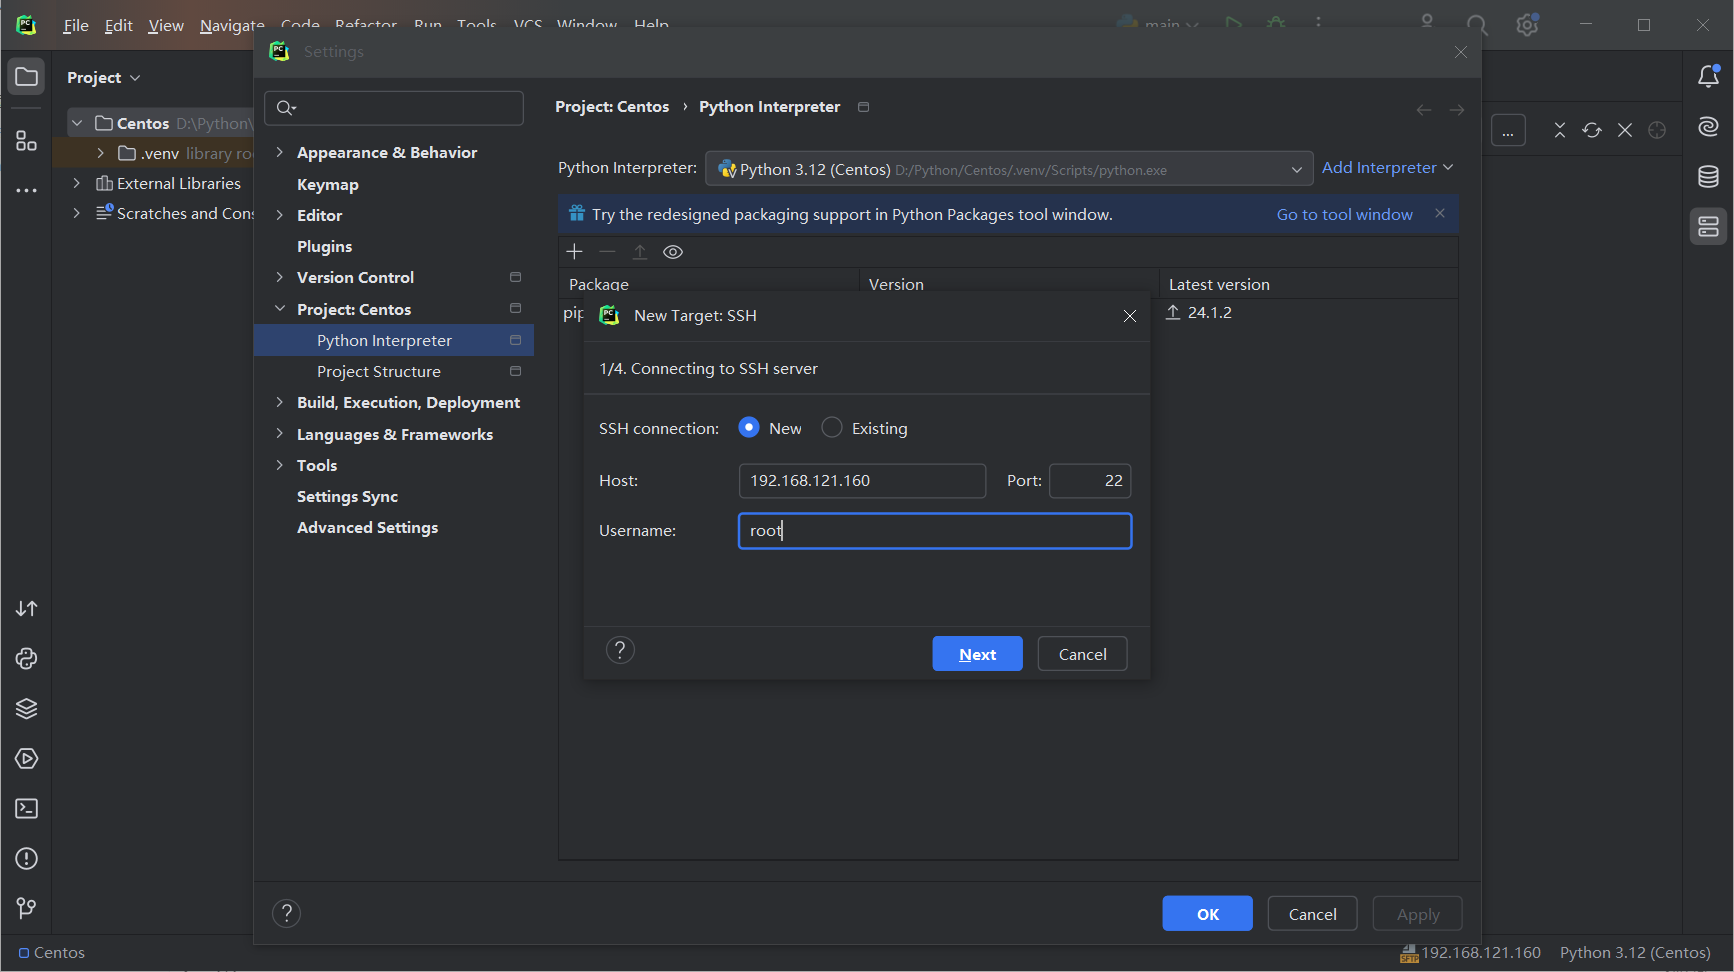Open the Git version control icon
This screenshot has width=1734, height=972.
pos(27,908)
